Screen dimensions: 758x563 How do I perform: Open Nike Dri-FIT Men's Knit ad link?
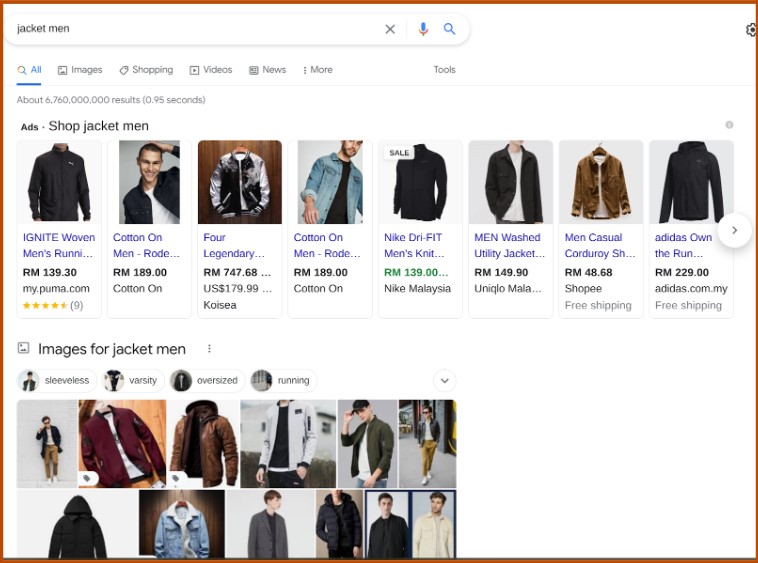414,245
